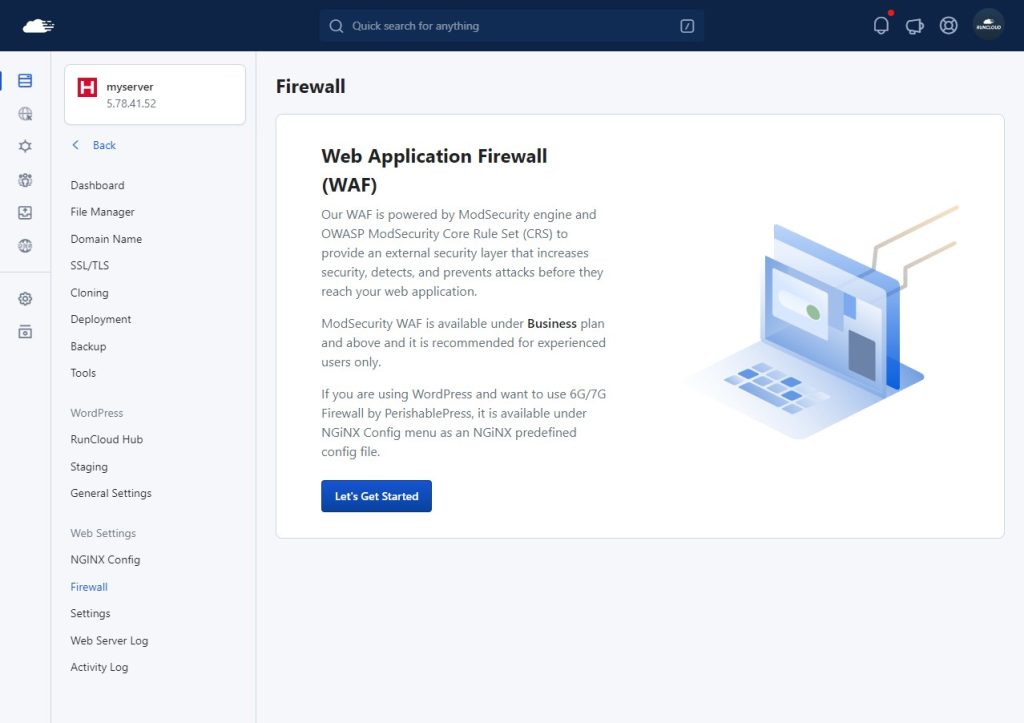Open RunCloud Hub under WordPress
Viewport: 1024px width, 723px height.
(x=106, y=440)
